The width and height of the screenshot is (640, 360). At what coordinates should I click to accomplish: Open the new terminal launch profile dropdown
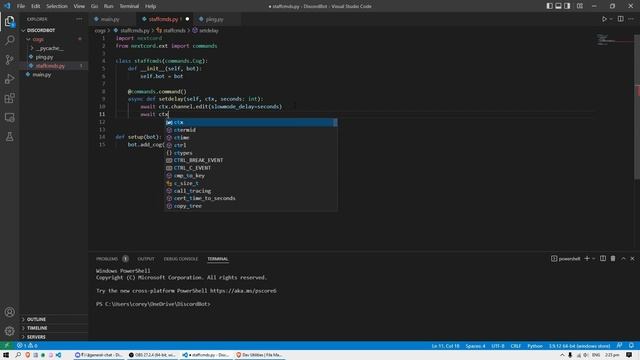(594, 259)
